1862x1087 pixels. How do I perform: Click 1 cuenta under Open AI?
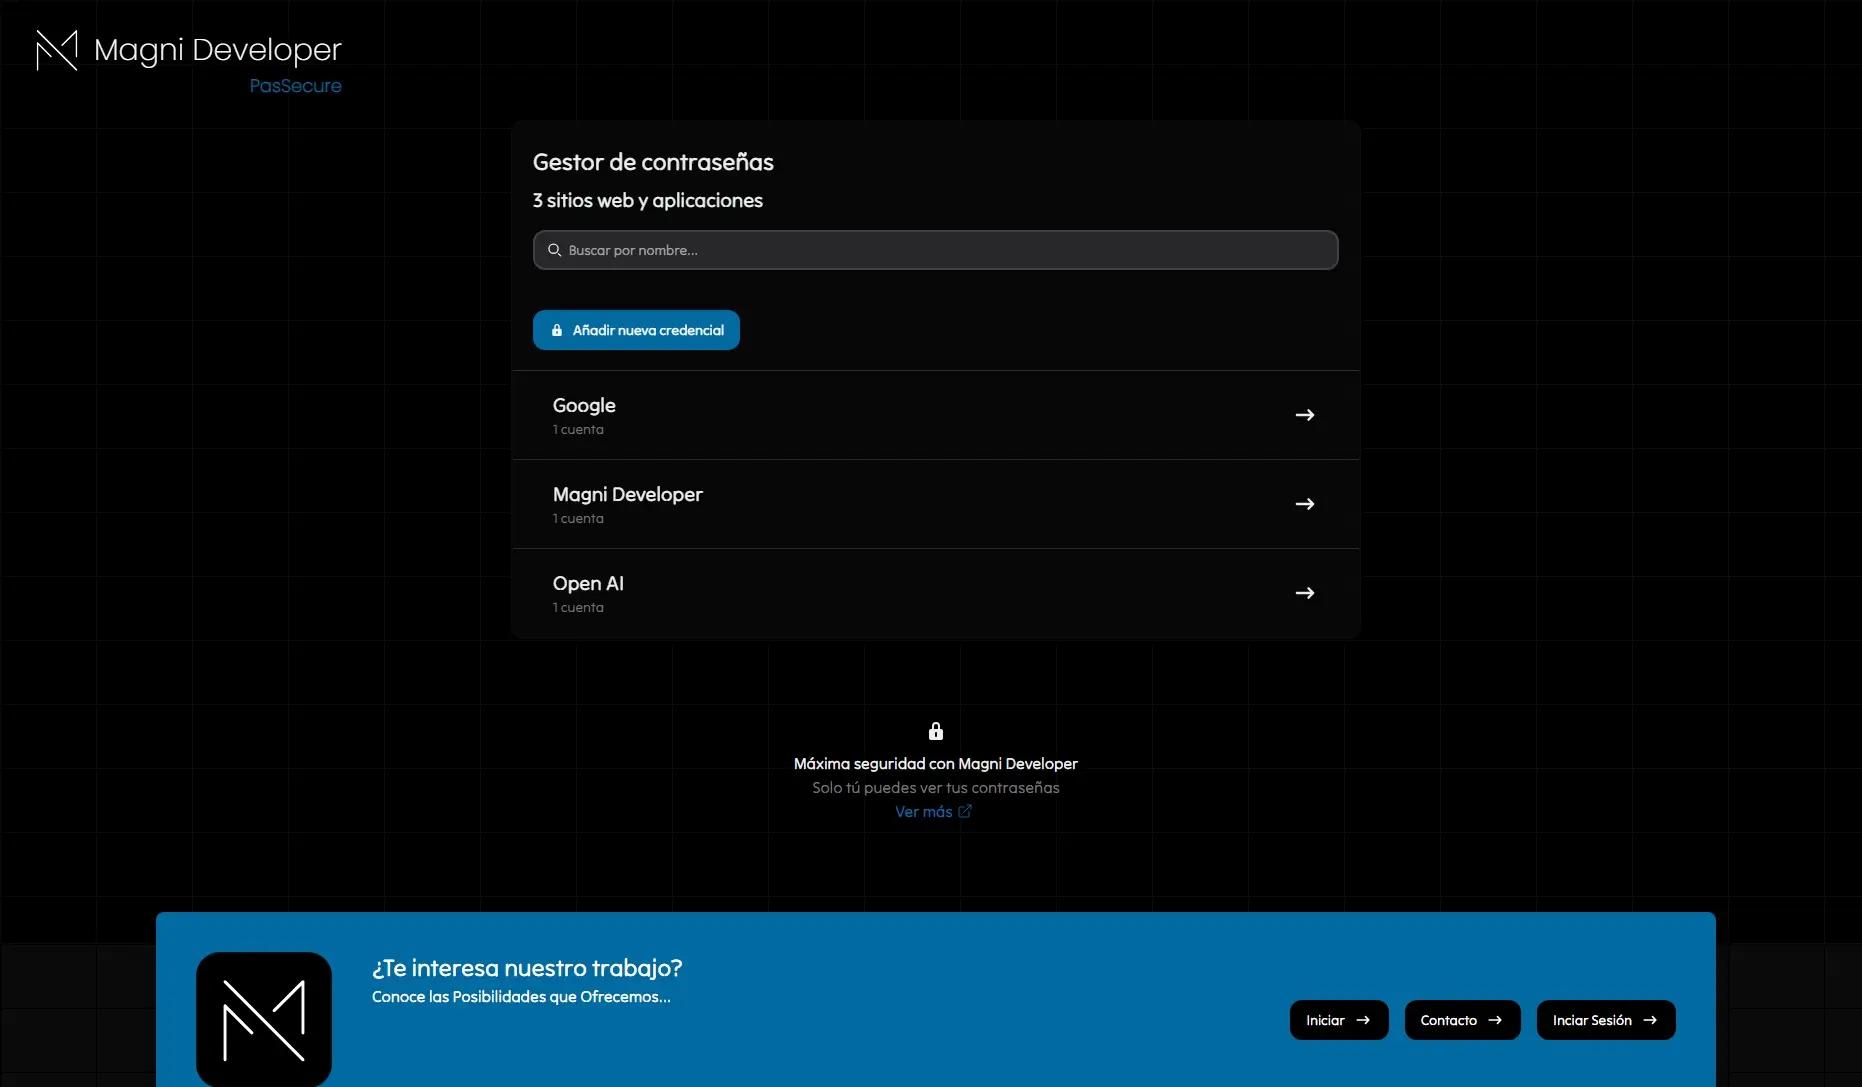pyautogui.click(x=578, y=608)
